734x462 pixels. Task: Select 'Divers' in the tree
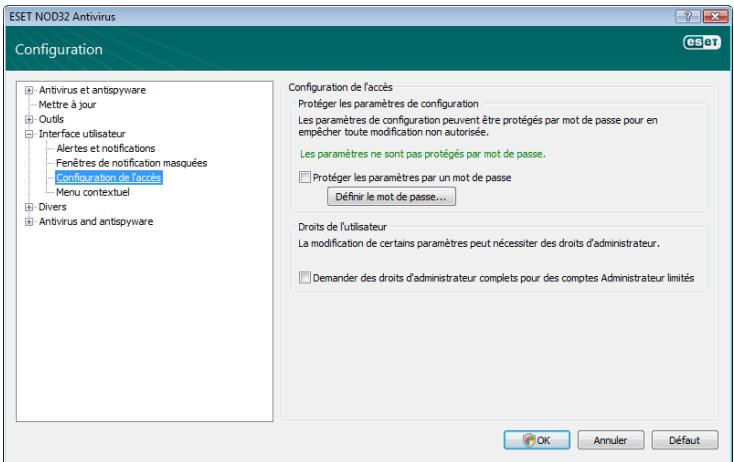[x=52, y=206]
